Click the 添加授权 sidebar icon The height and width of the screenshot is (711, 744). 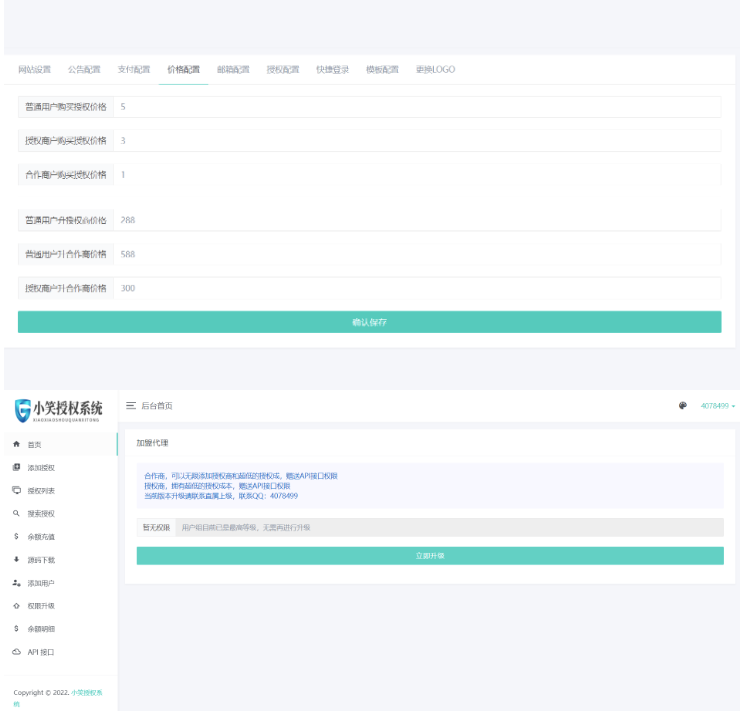click(x=17, y=467)
